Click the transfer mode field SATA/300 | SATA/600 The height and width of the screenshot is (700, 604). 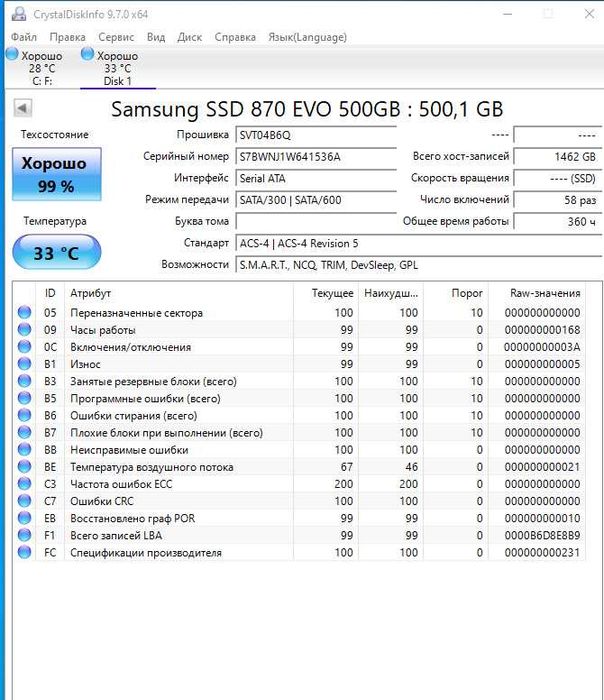click(x=316, y=200)
